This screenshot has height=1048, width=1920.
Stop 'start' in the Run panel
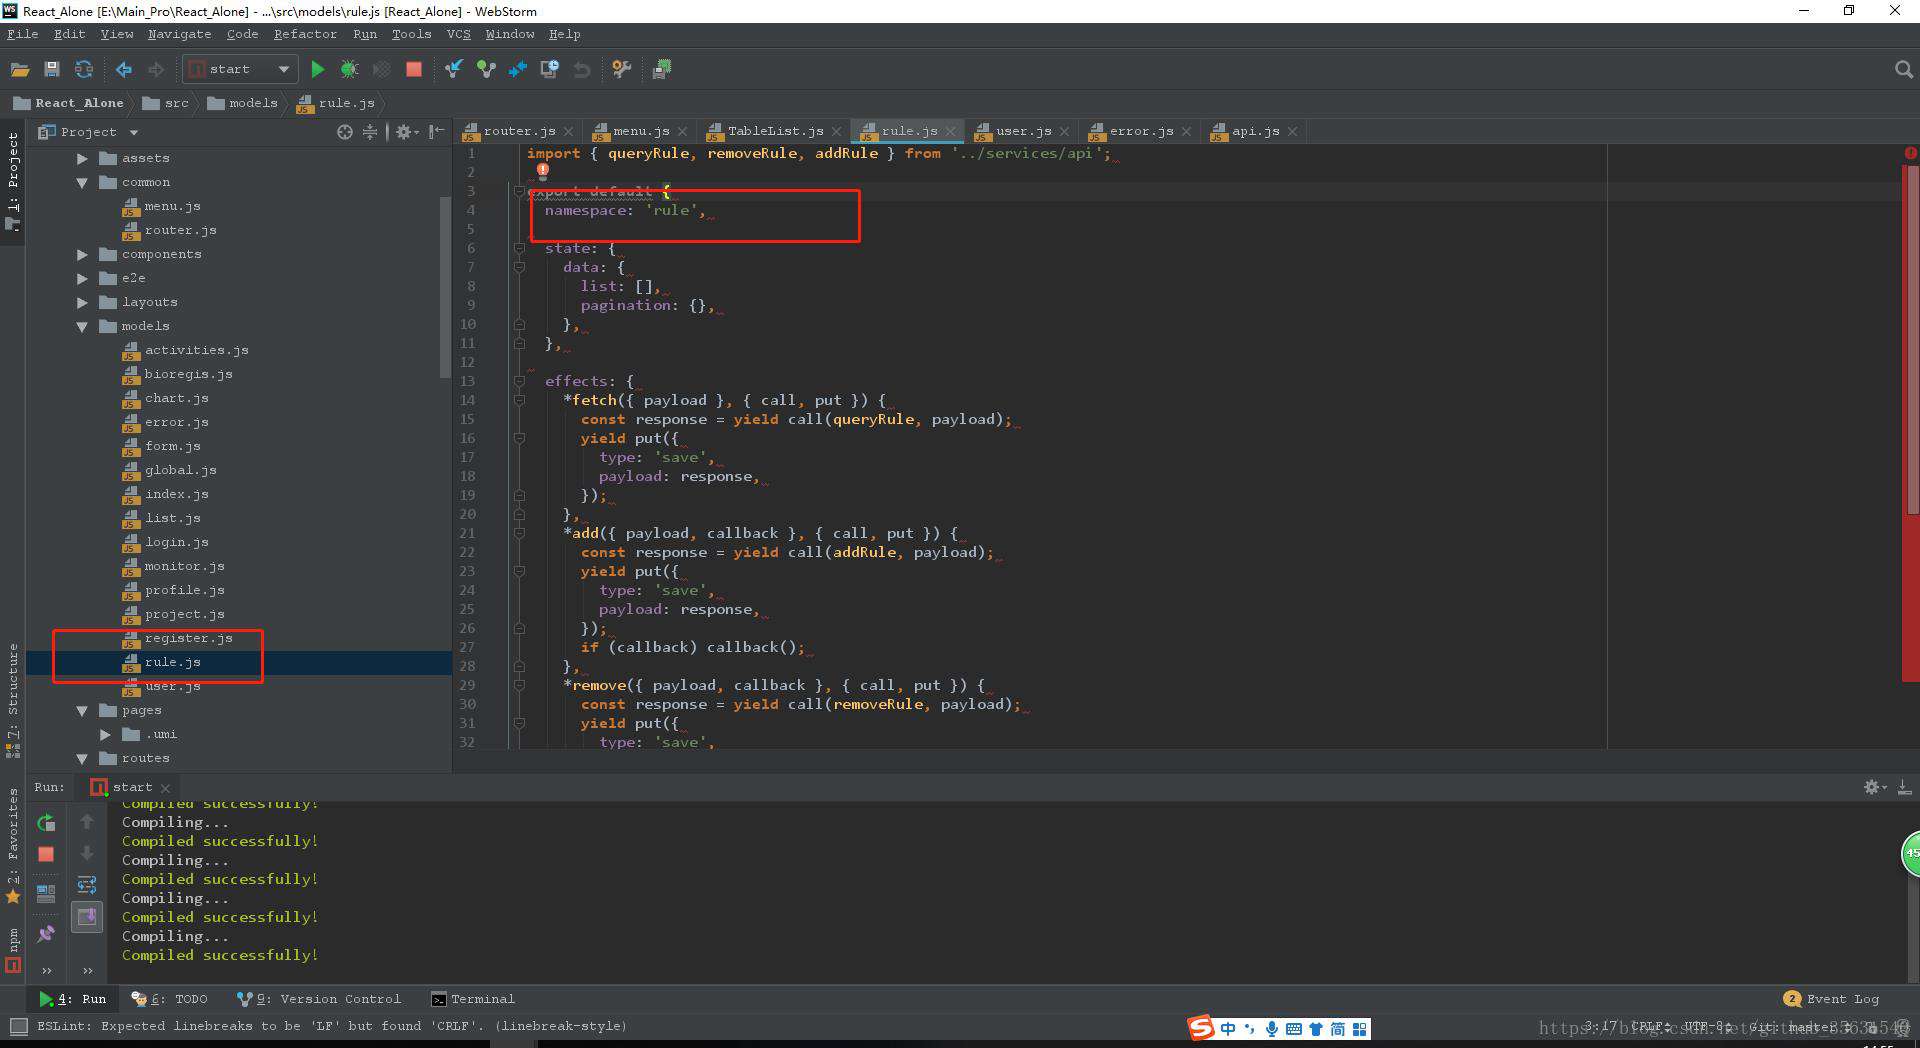46,854
